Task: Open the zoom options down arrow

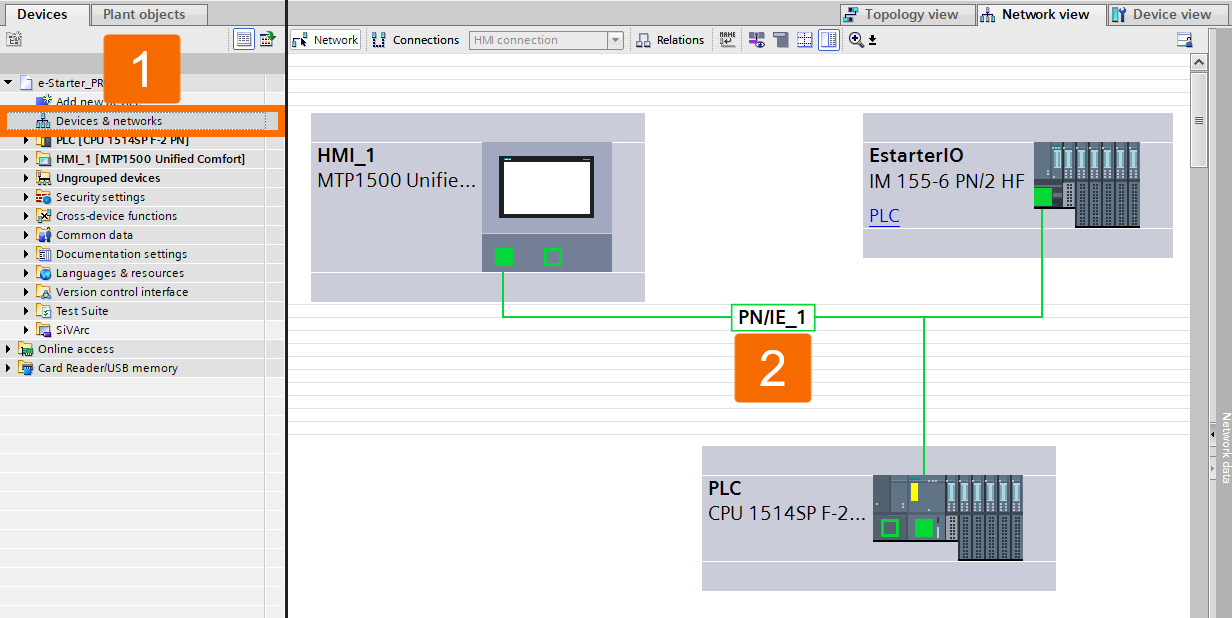Action: 872,41
